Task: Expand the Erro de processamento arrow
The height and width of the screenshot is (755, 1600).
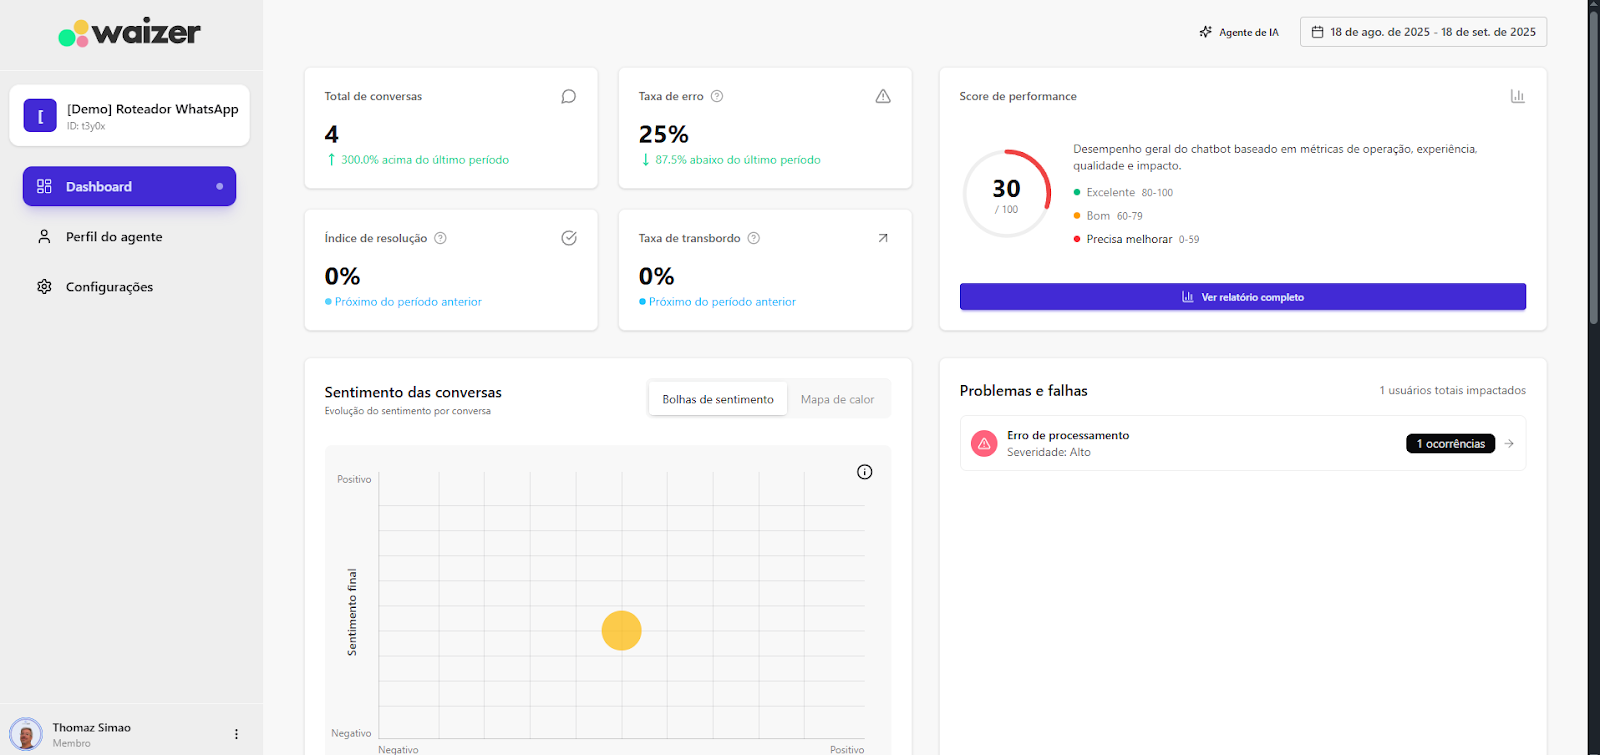Action: click(1509, 444)
